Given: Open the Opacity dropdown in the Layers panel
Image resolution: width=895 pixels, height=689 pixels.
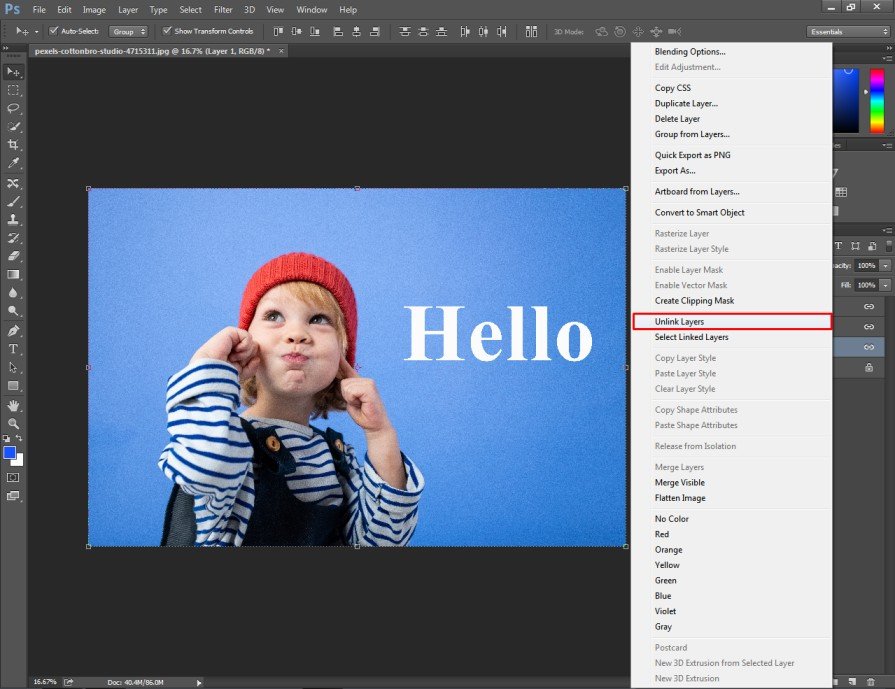Looking at the screenshot, I should 885,266.
